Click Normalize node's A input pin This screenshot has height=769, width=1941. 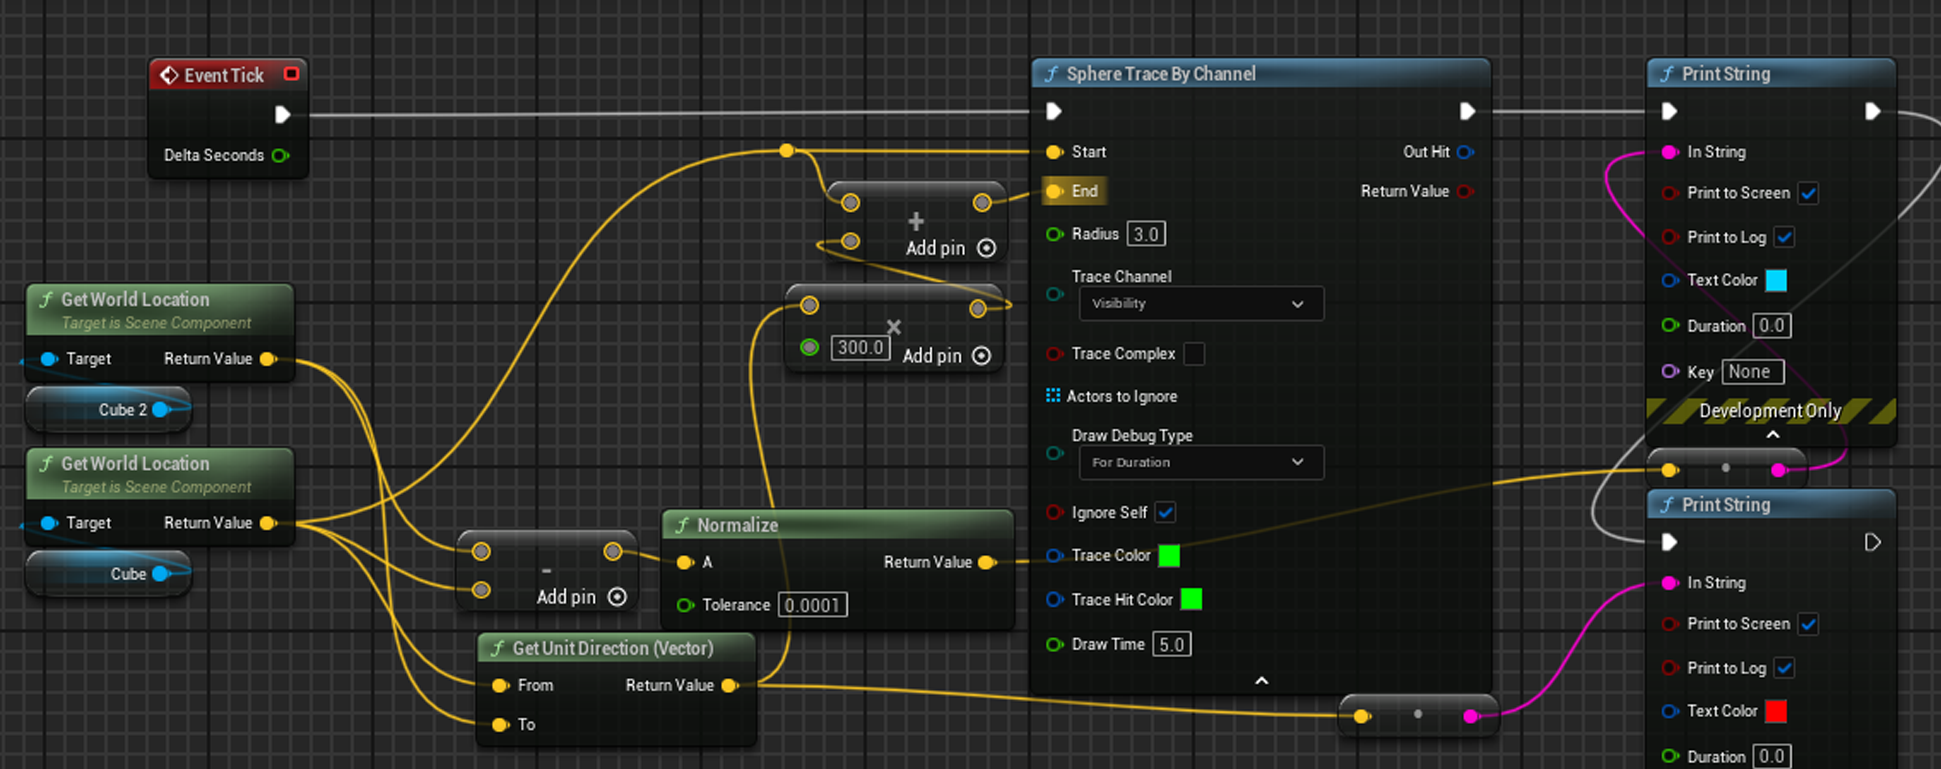click(x=684, y=562)
